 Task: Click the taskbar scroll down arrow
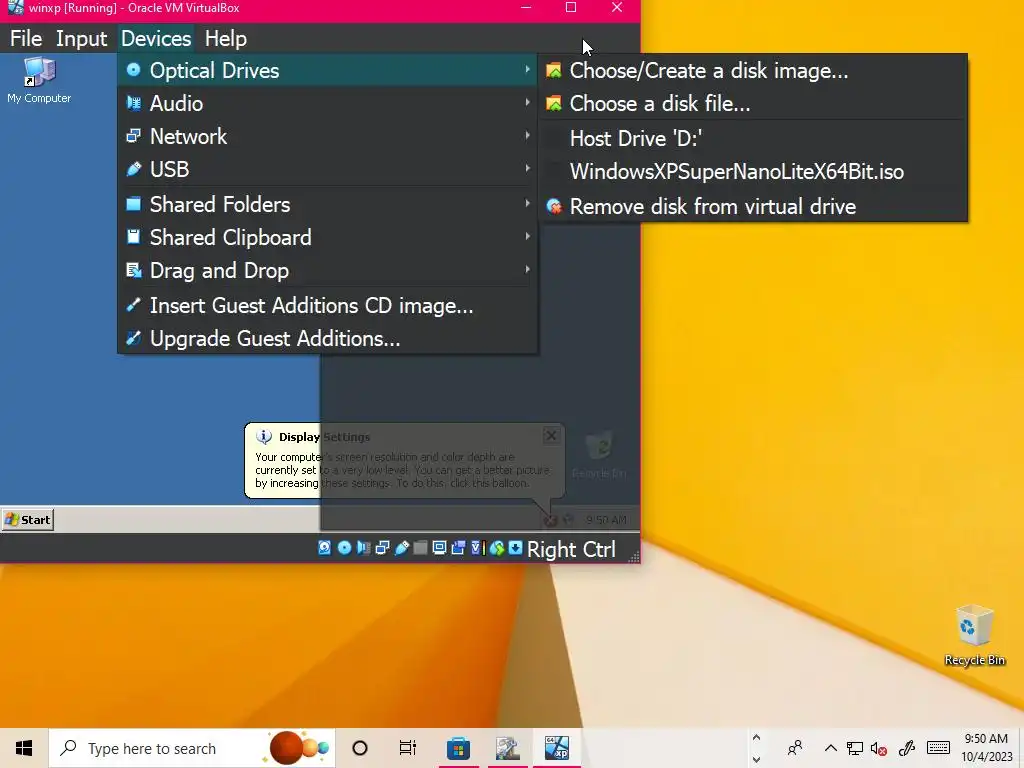point(756,760)
